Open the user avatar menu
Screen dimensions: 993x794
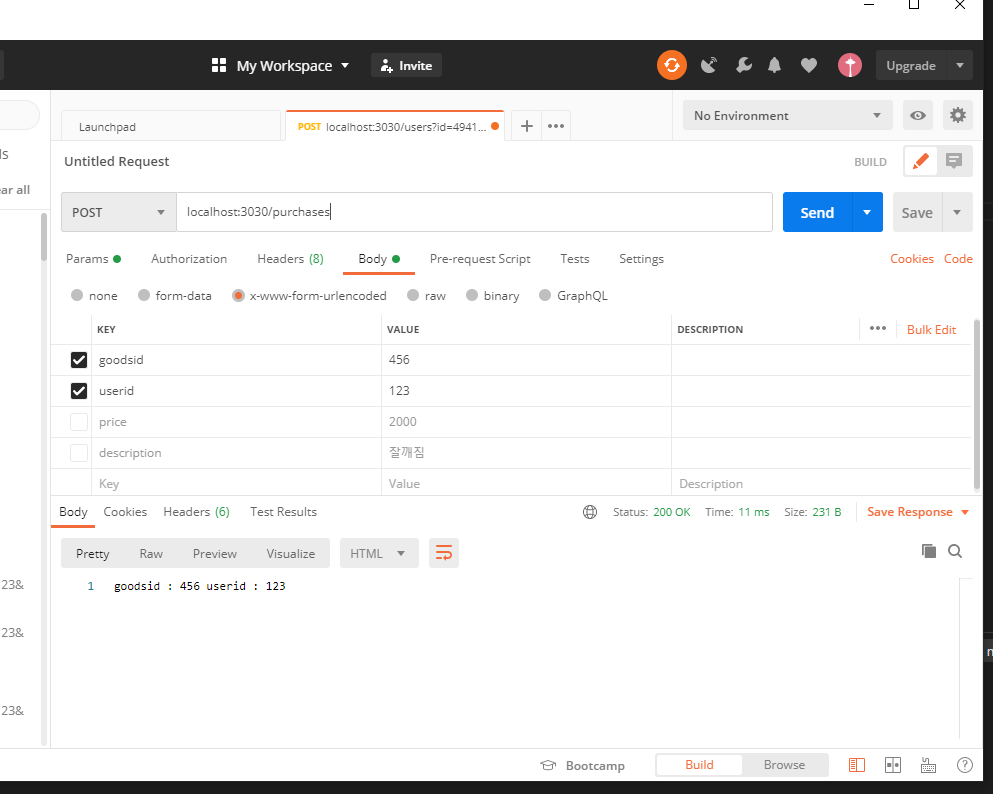tap(849, 65)
